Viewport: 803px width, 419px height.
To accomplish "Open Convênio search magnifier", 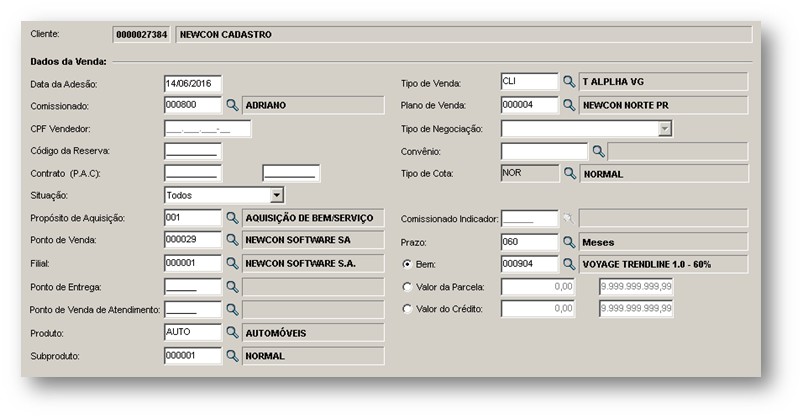I will pos(598,152).
